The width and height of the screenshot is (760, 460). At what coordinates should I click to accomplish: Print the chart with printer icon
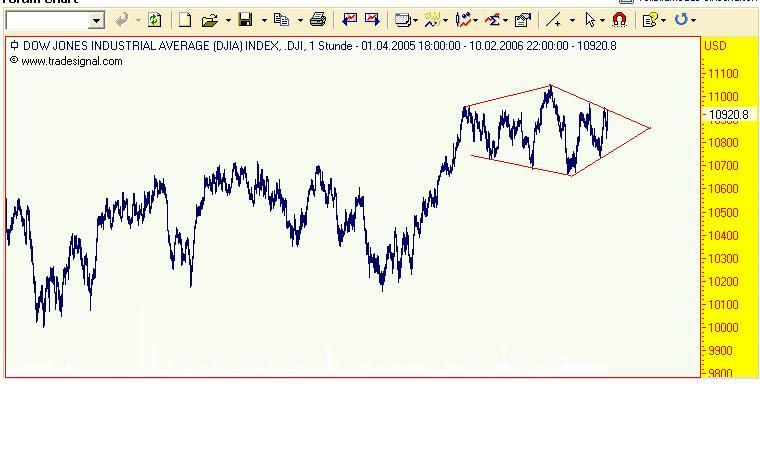point(317,20)
